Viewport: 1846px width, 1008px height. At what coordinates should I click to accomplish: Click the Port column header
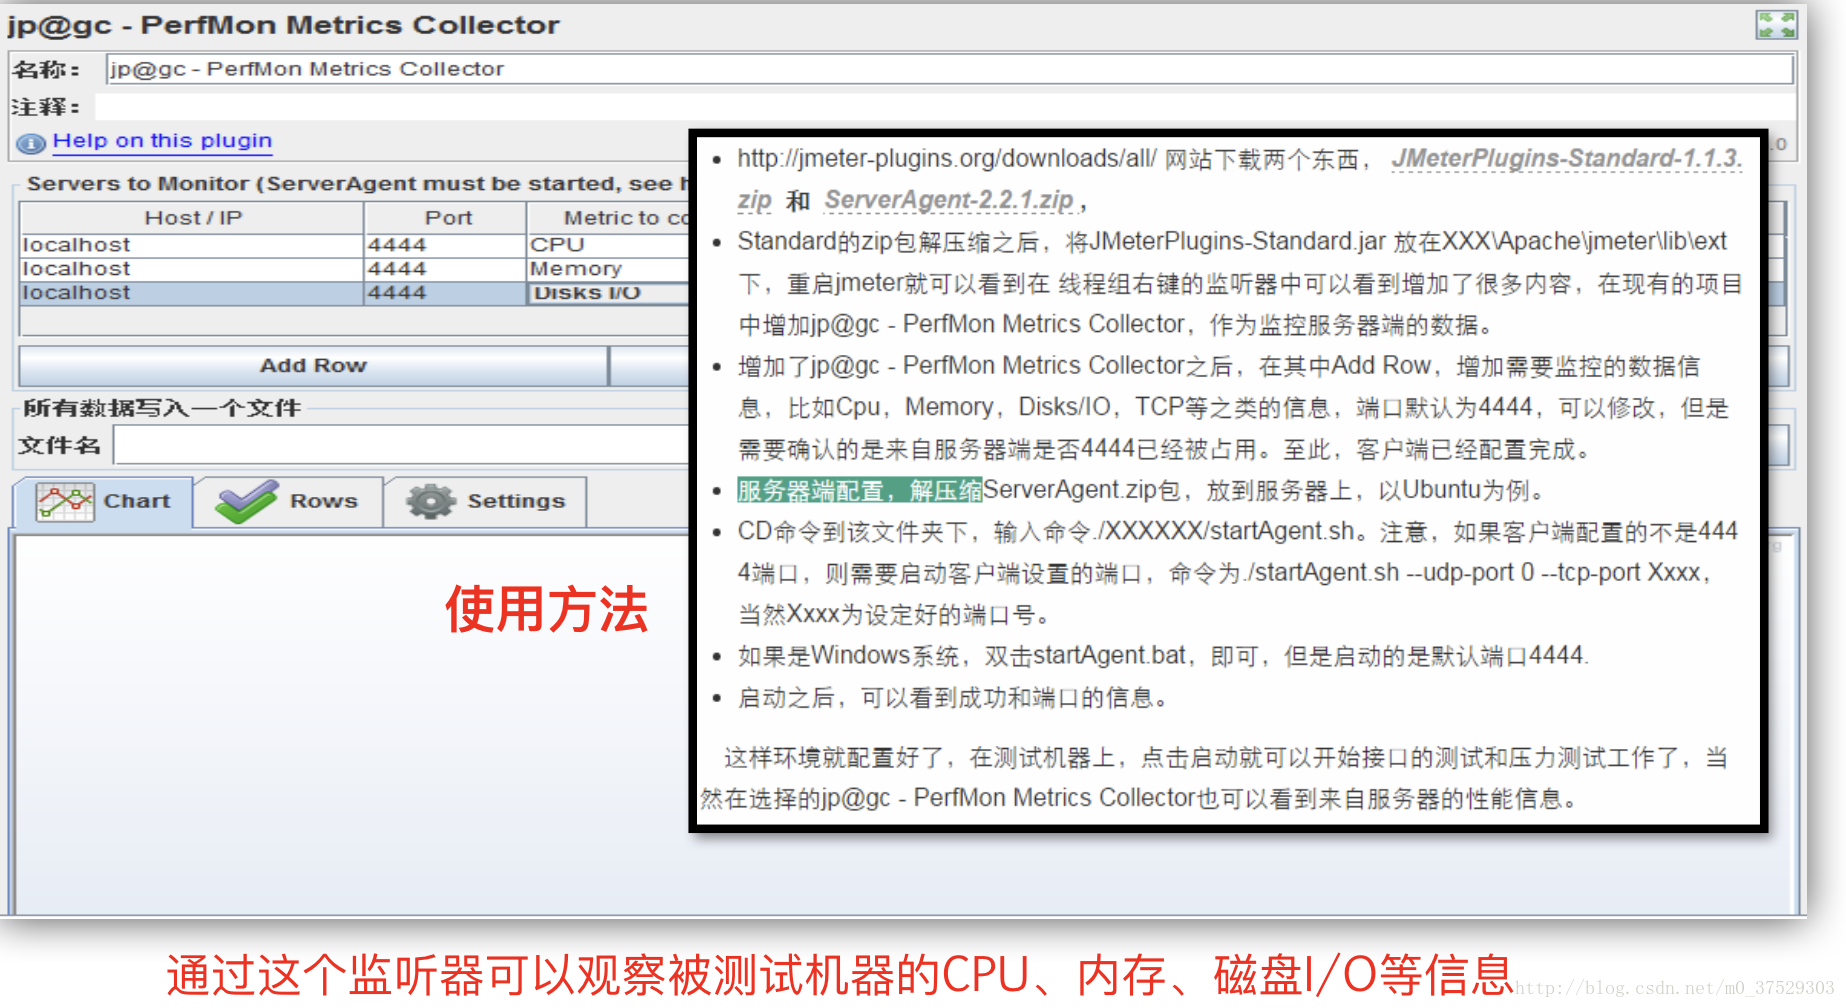point(446,218)
